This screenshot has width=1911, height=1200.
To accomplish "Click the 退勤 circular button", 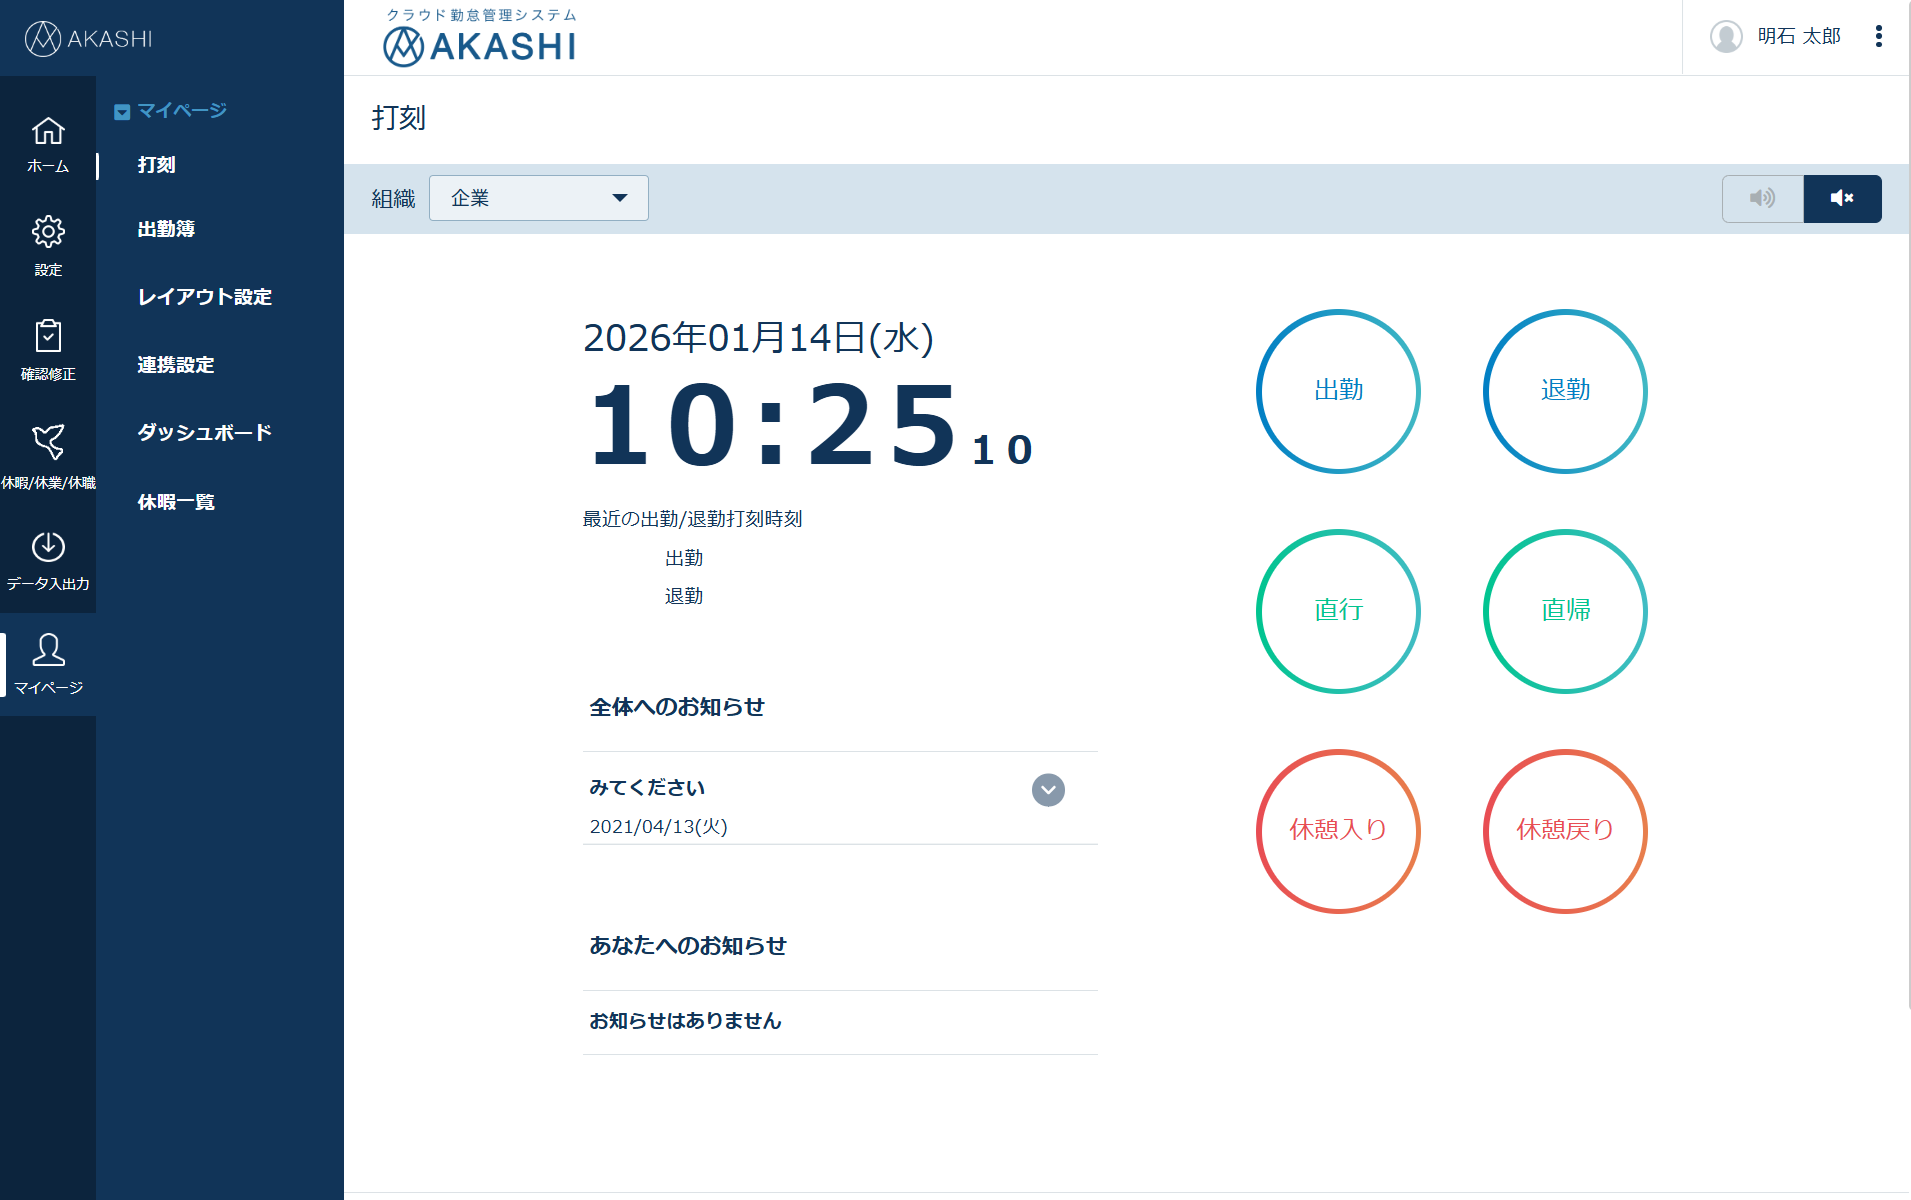I will [x=1565, y=391].
